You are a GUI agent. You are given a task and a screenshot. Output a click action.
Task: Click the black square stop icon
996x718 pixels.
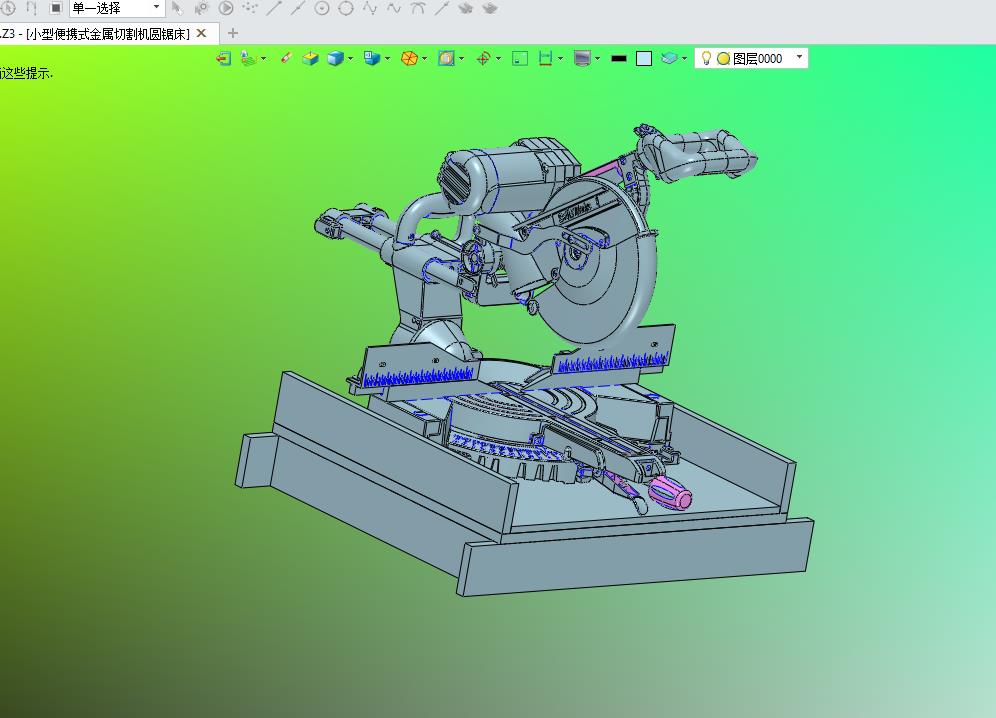(x=56, y=8)
